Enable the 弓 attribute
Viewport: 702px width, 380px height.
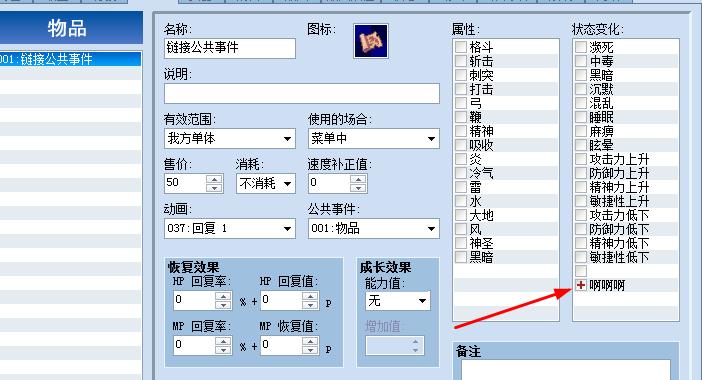tap(461, 103)
